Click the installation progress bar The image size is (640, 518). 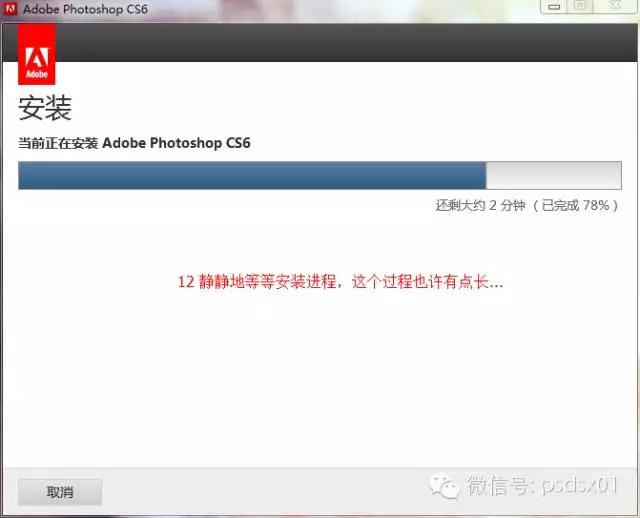[320, 176]
